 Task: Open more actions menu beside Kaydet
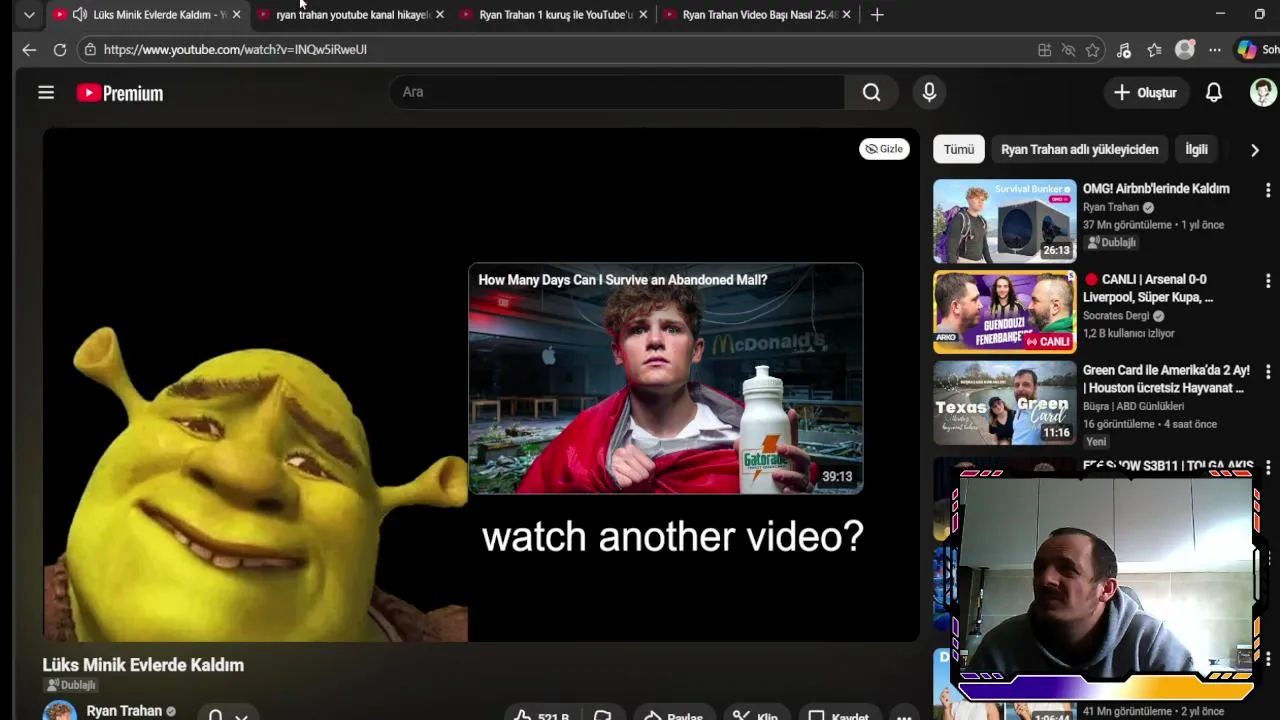tap(904, 716)
